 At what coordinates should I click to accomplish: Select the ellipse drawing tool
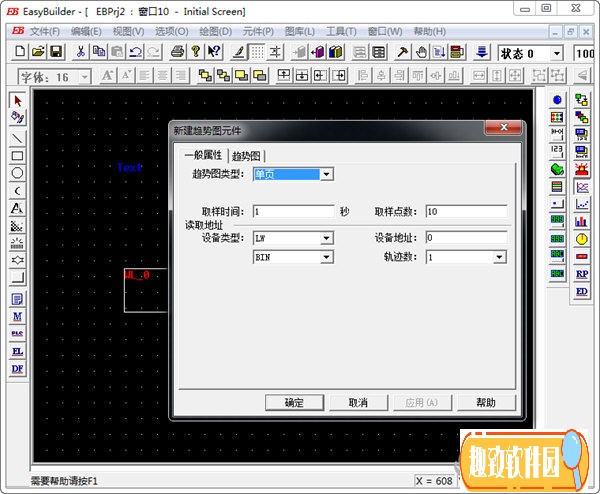coord(18,173)
